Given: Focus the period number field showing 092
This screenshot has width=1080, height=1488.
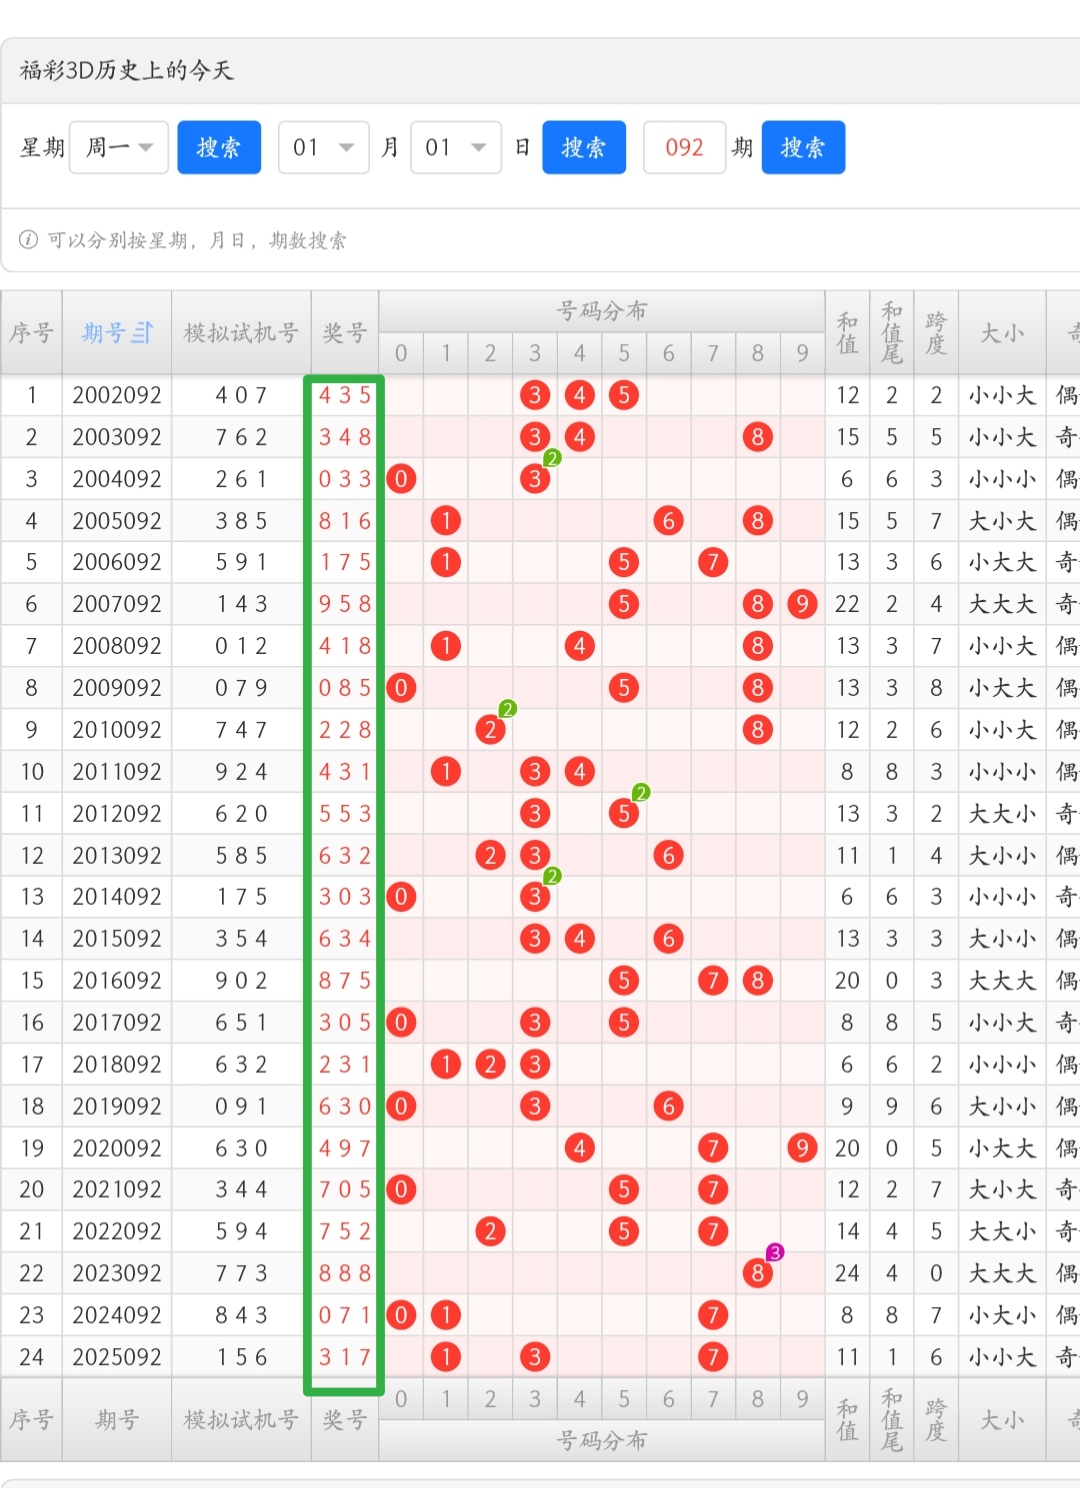Looking at the screenshot, I should [684, 148].
